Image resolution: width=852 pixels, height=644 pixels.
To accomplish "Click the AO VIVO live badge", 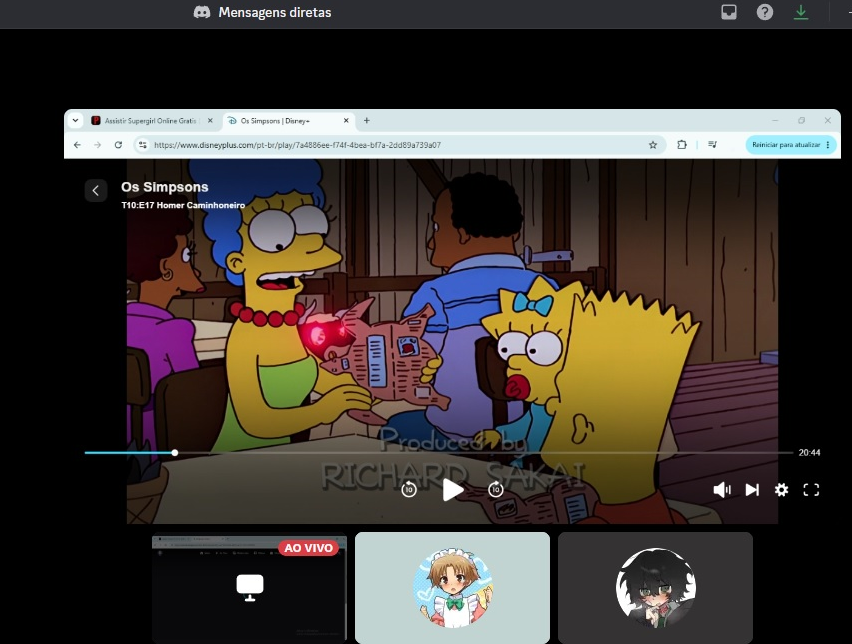I will pos(309,548).
